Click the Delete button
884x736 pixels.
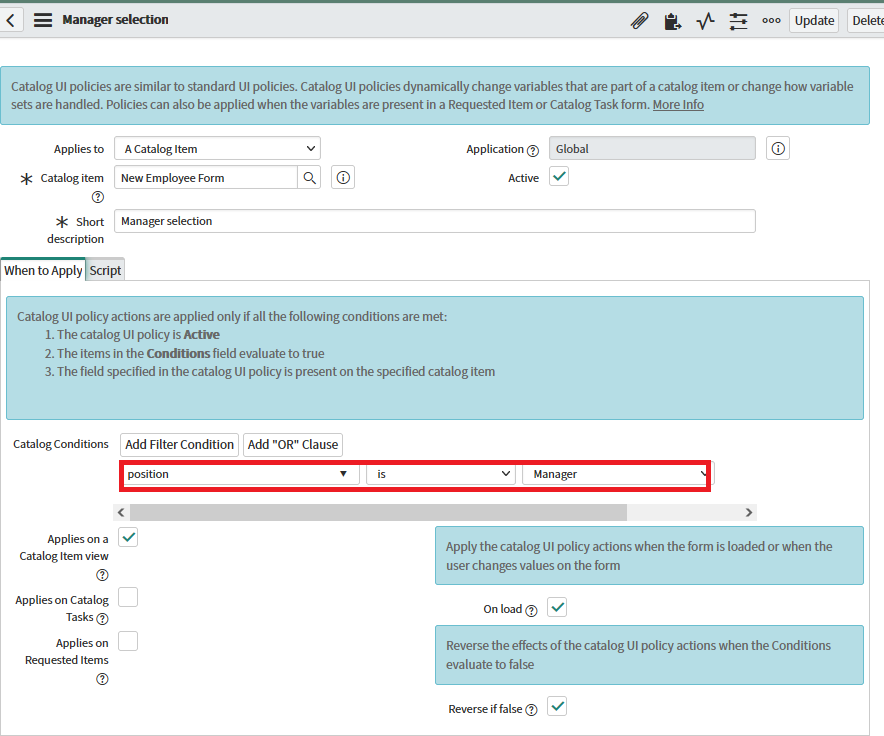coord(867,21)
